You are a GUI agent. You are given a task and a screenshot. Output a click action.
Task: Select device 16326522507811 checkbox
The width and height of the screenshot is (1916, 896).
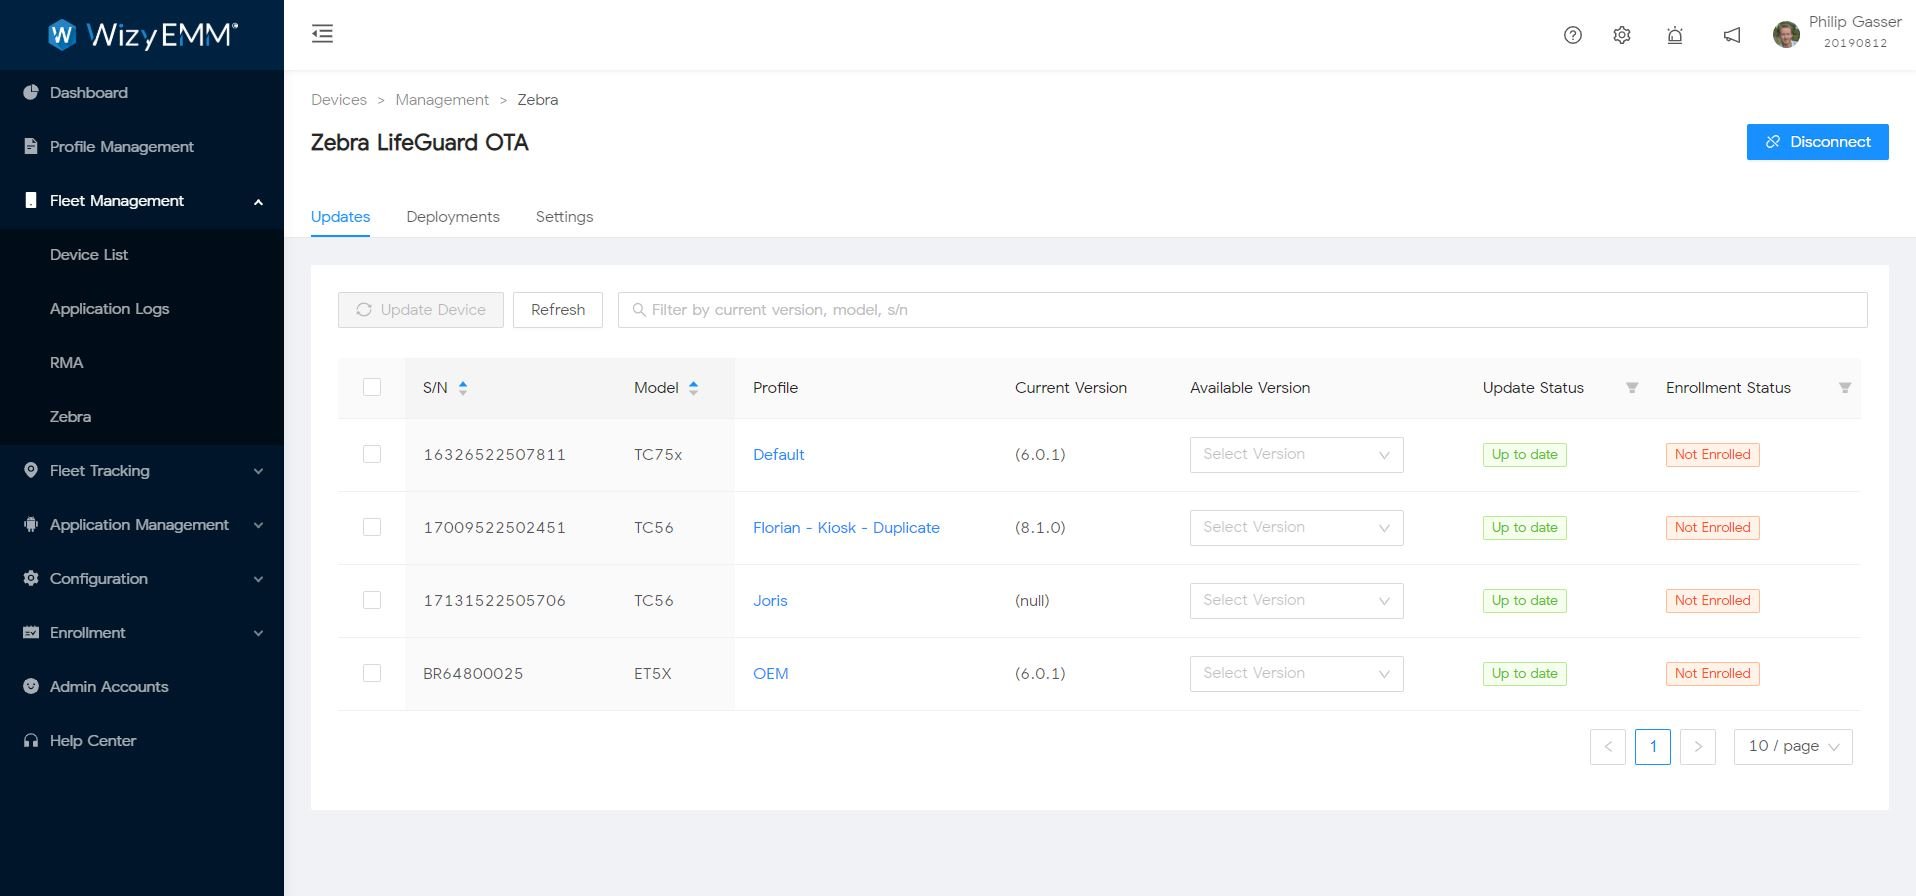tap(372, 454)
